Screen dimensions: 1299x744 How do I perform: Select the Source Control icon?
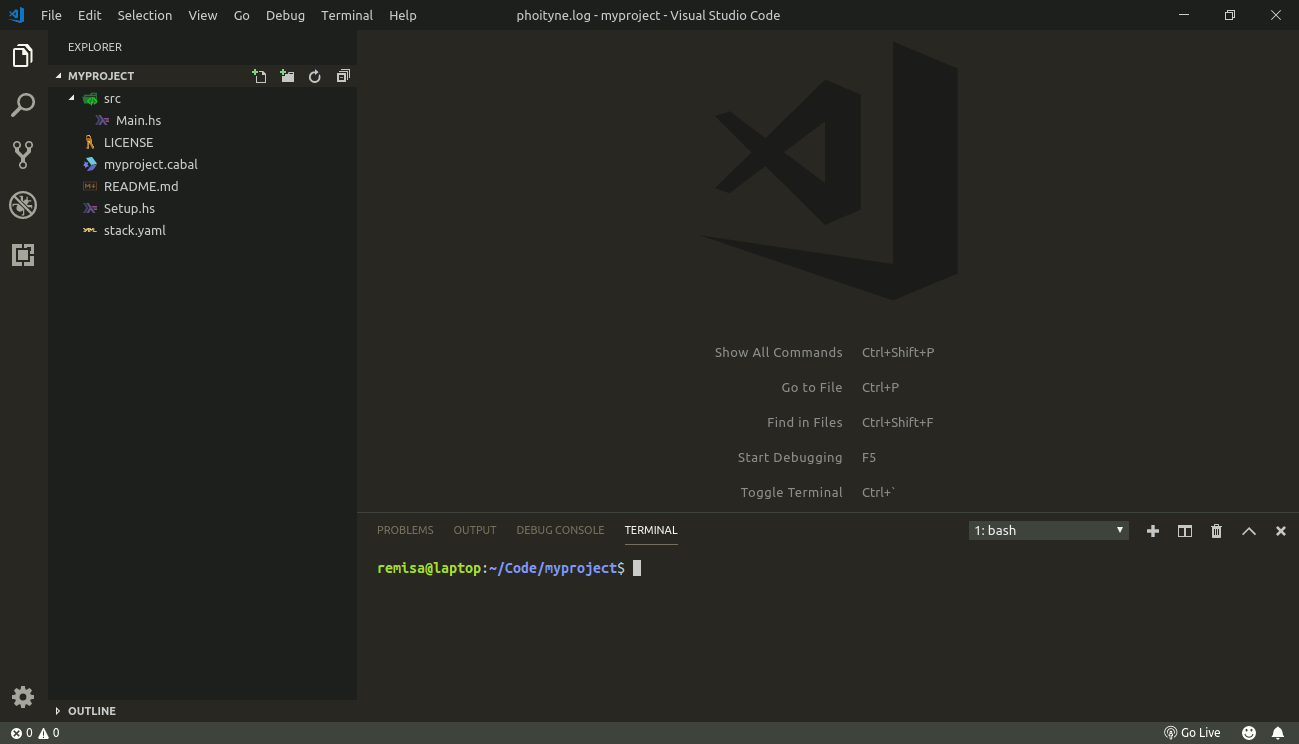23,154
